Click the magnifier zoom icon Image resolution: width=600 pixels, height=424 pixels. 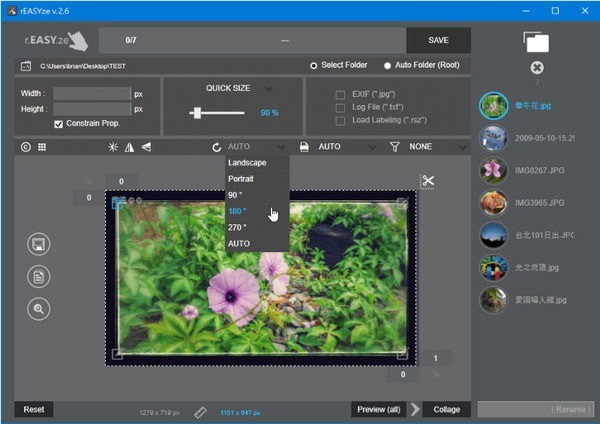[x=40, y=309]
